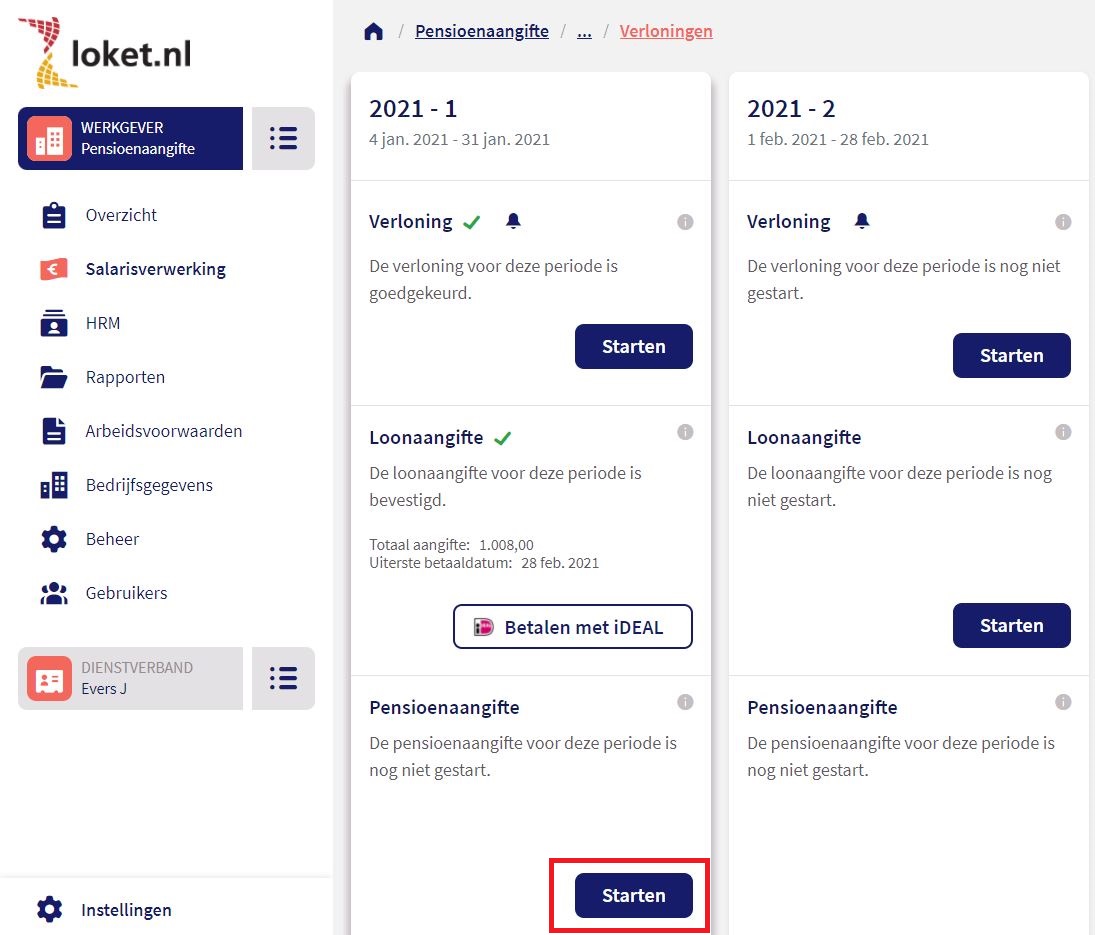Expand the collapsed breadcrumb ellipsis
Viewport: 1095px width, 935px height.
point(584,31)
